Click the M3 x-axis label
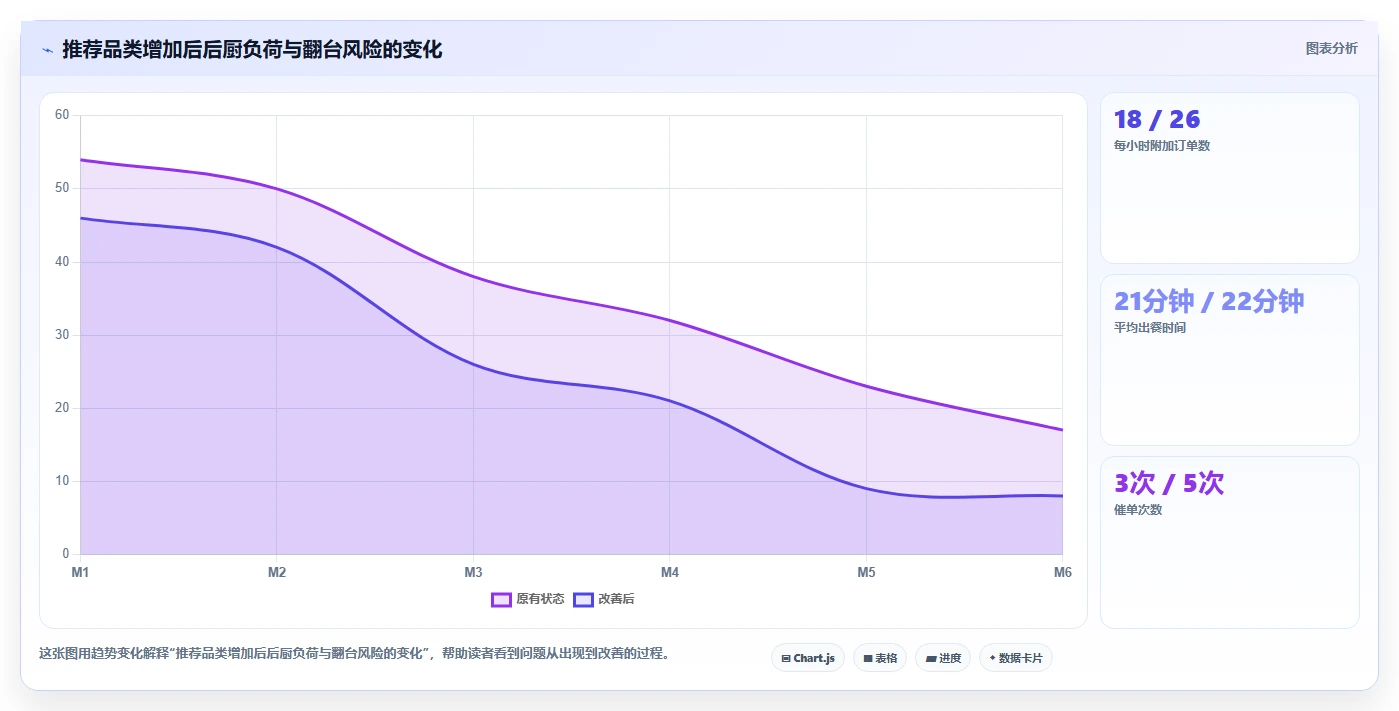Screen dimensions: 1399x711 473,572
